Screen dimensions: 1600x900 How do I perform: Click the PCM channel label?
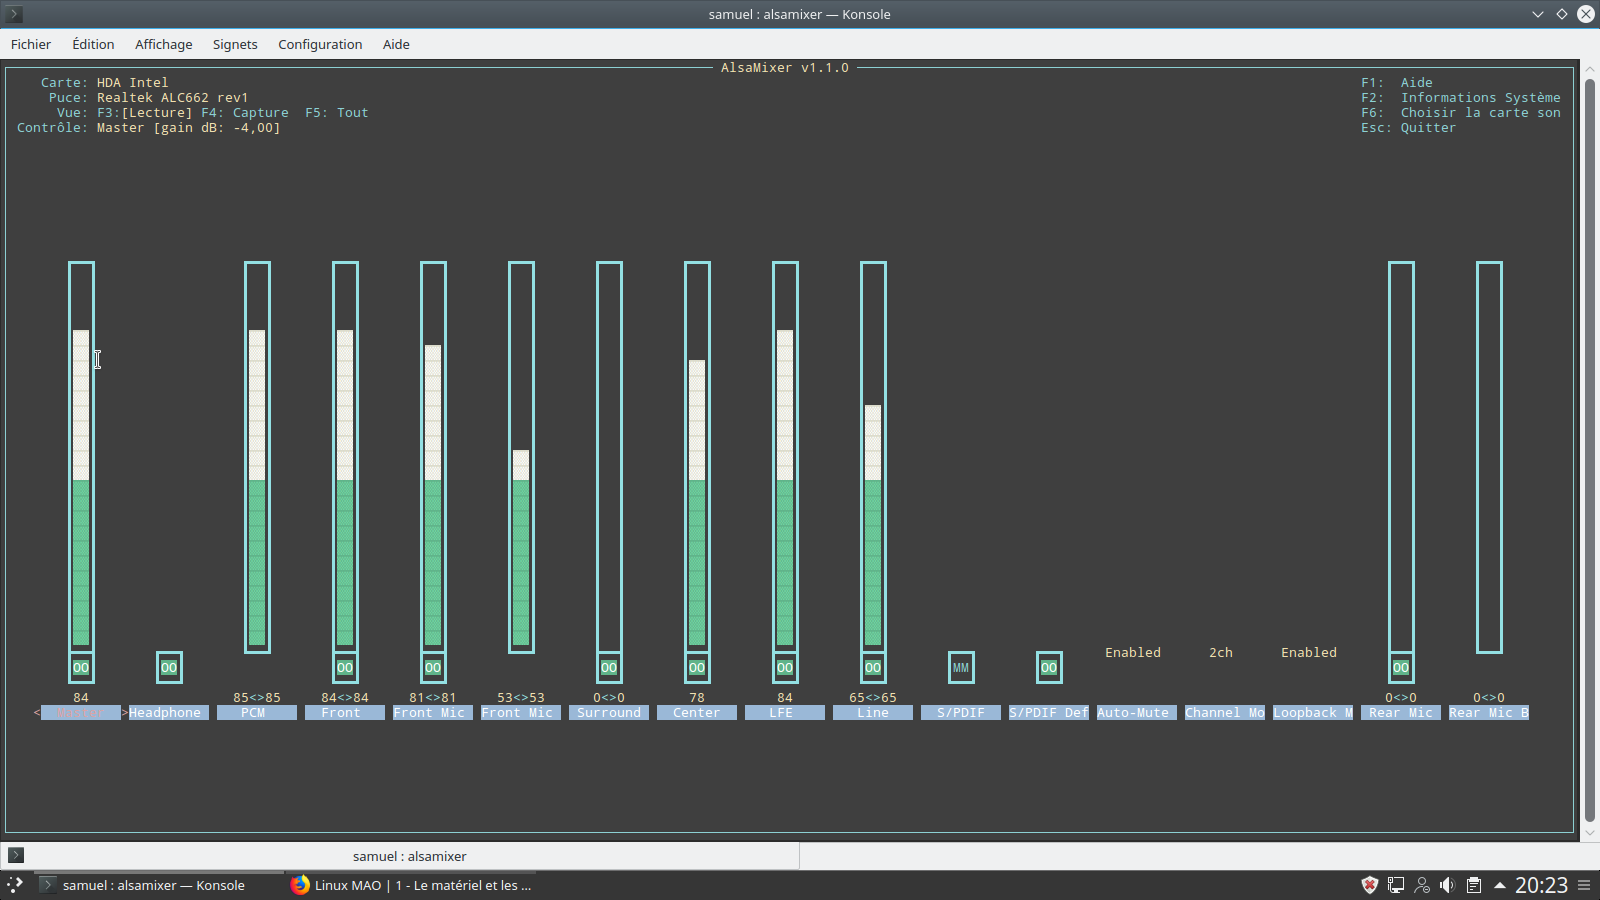(257, 712)
